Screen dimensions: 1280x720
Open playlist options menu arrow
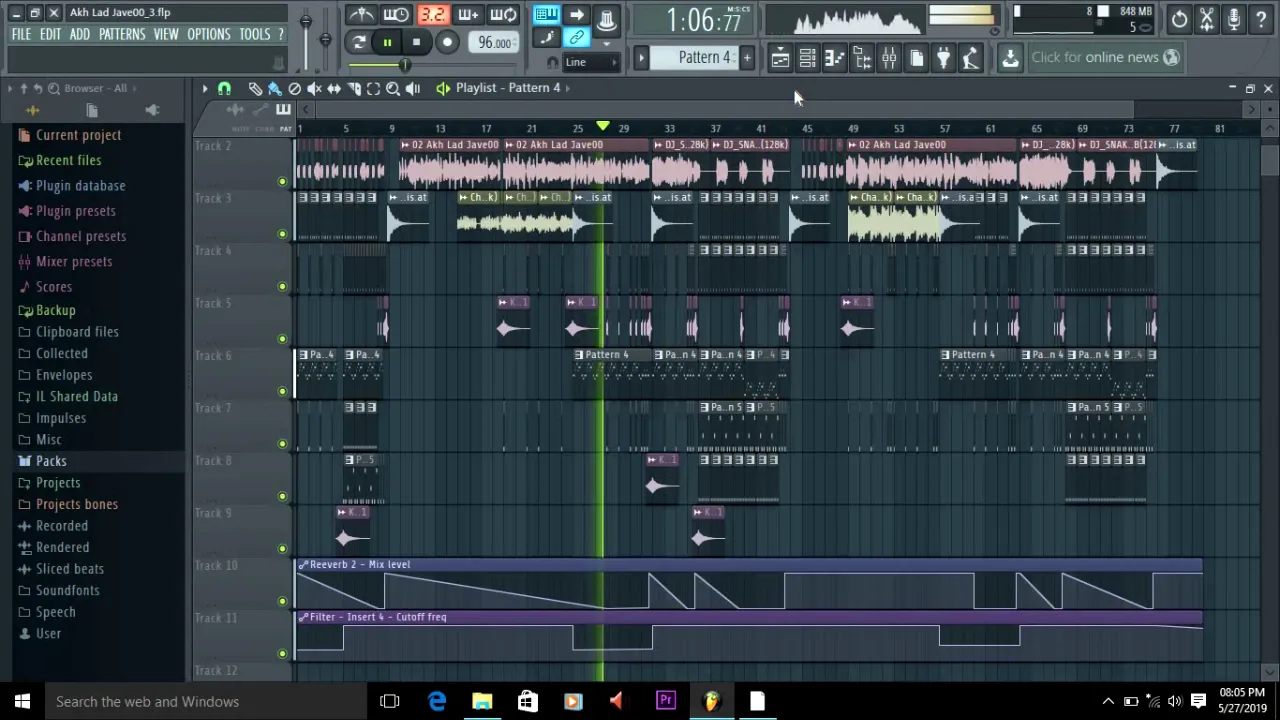205,88
